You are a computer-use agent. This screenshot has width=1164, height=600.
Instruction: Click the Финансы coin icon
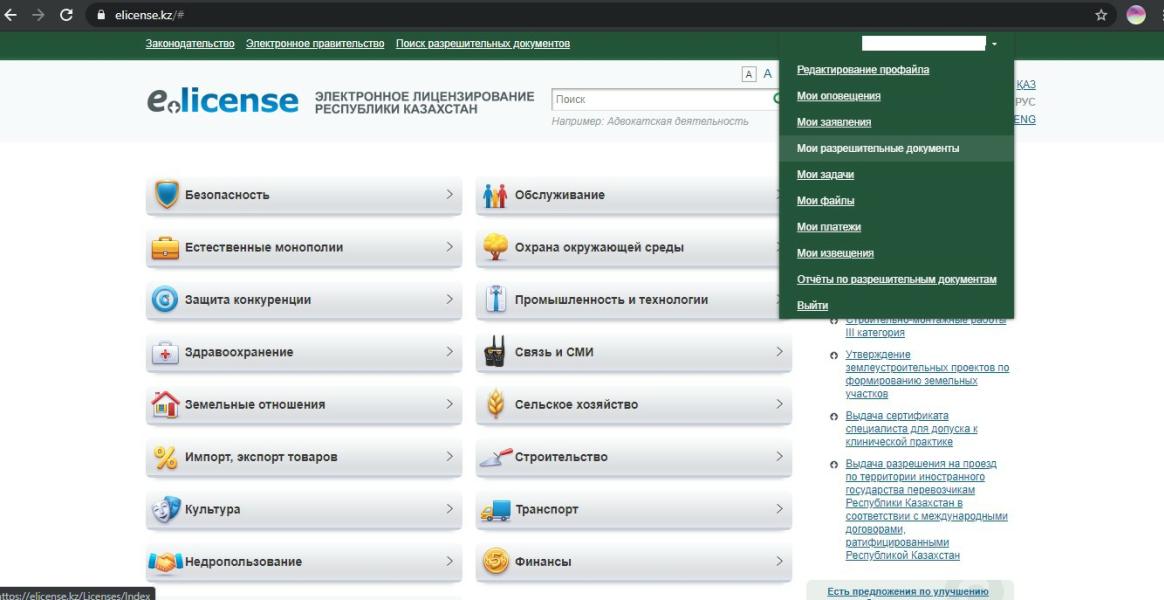pos(495,561)
